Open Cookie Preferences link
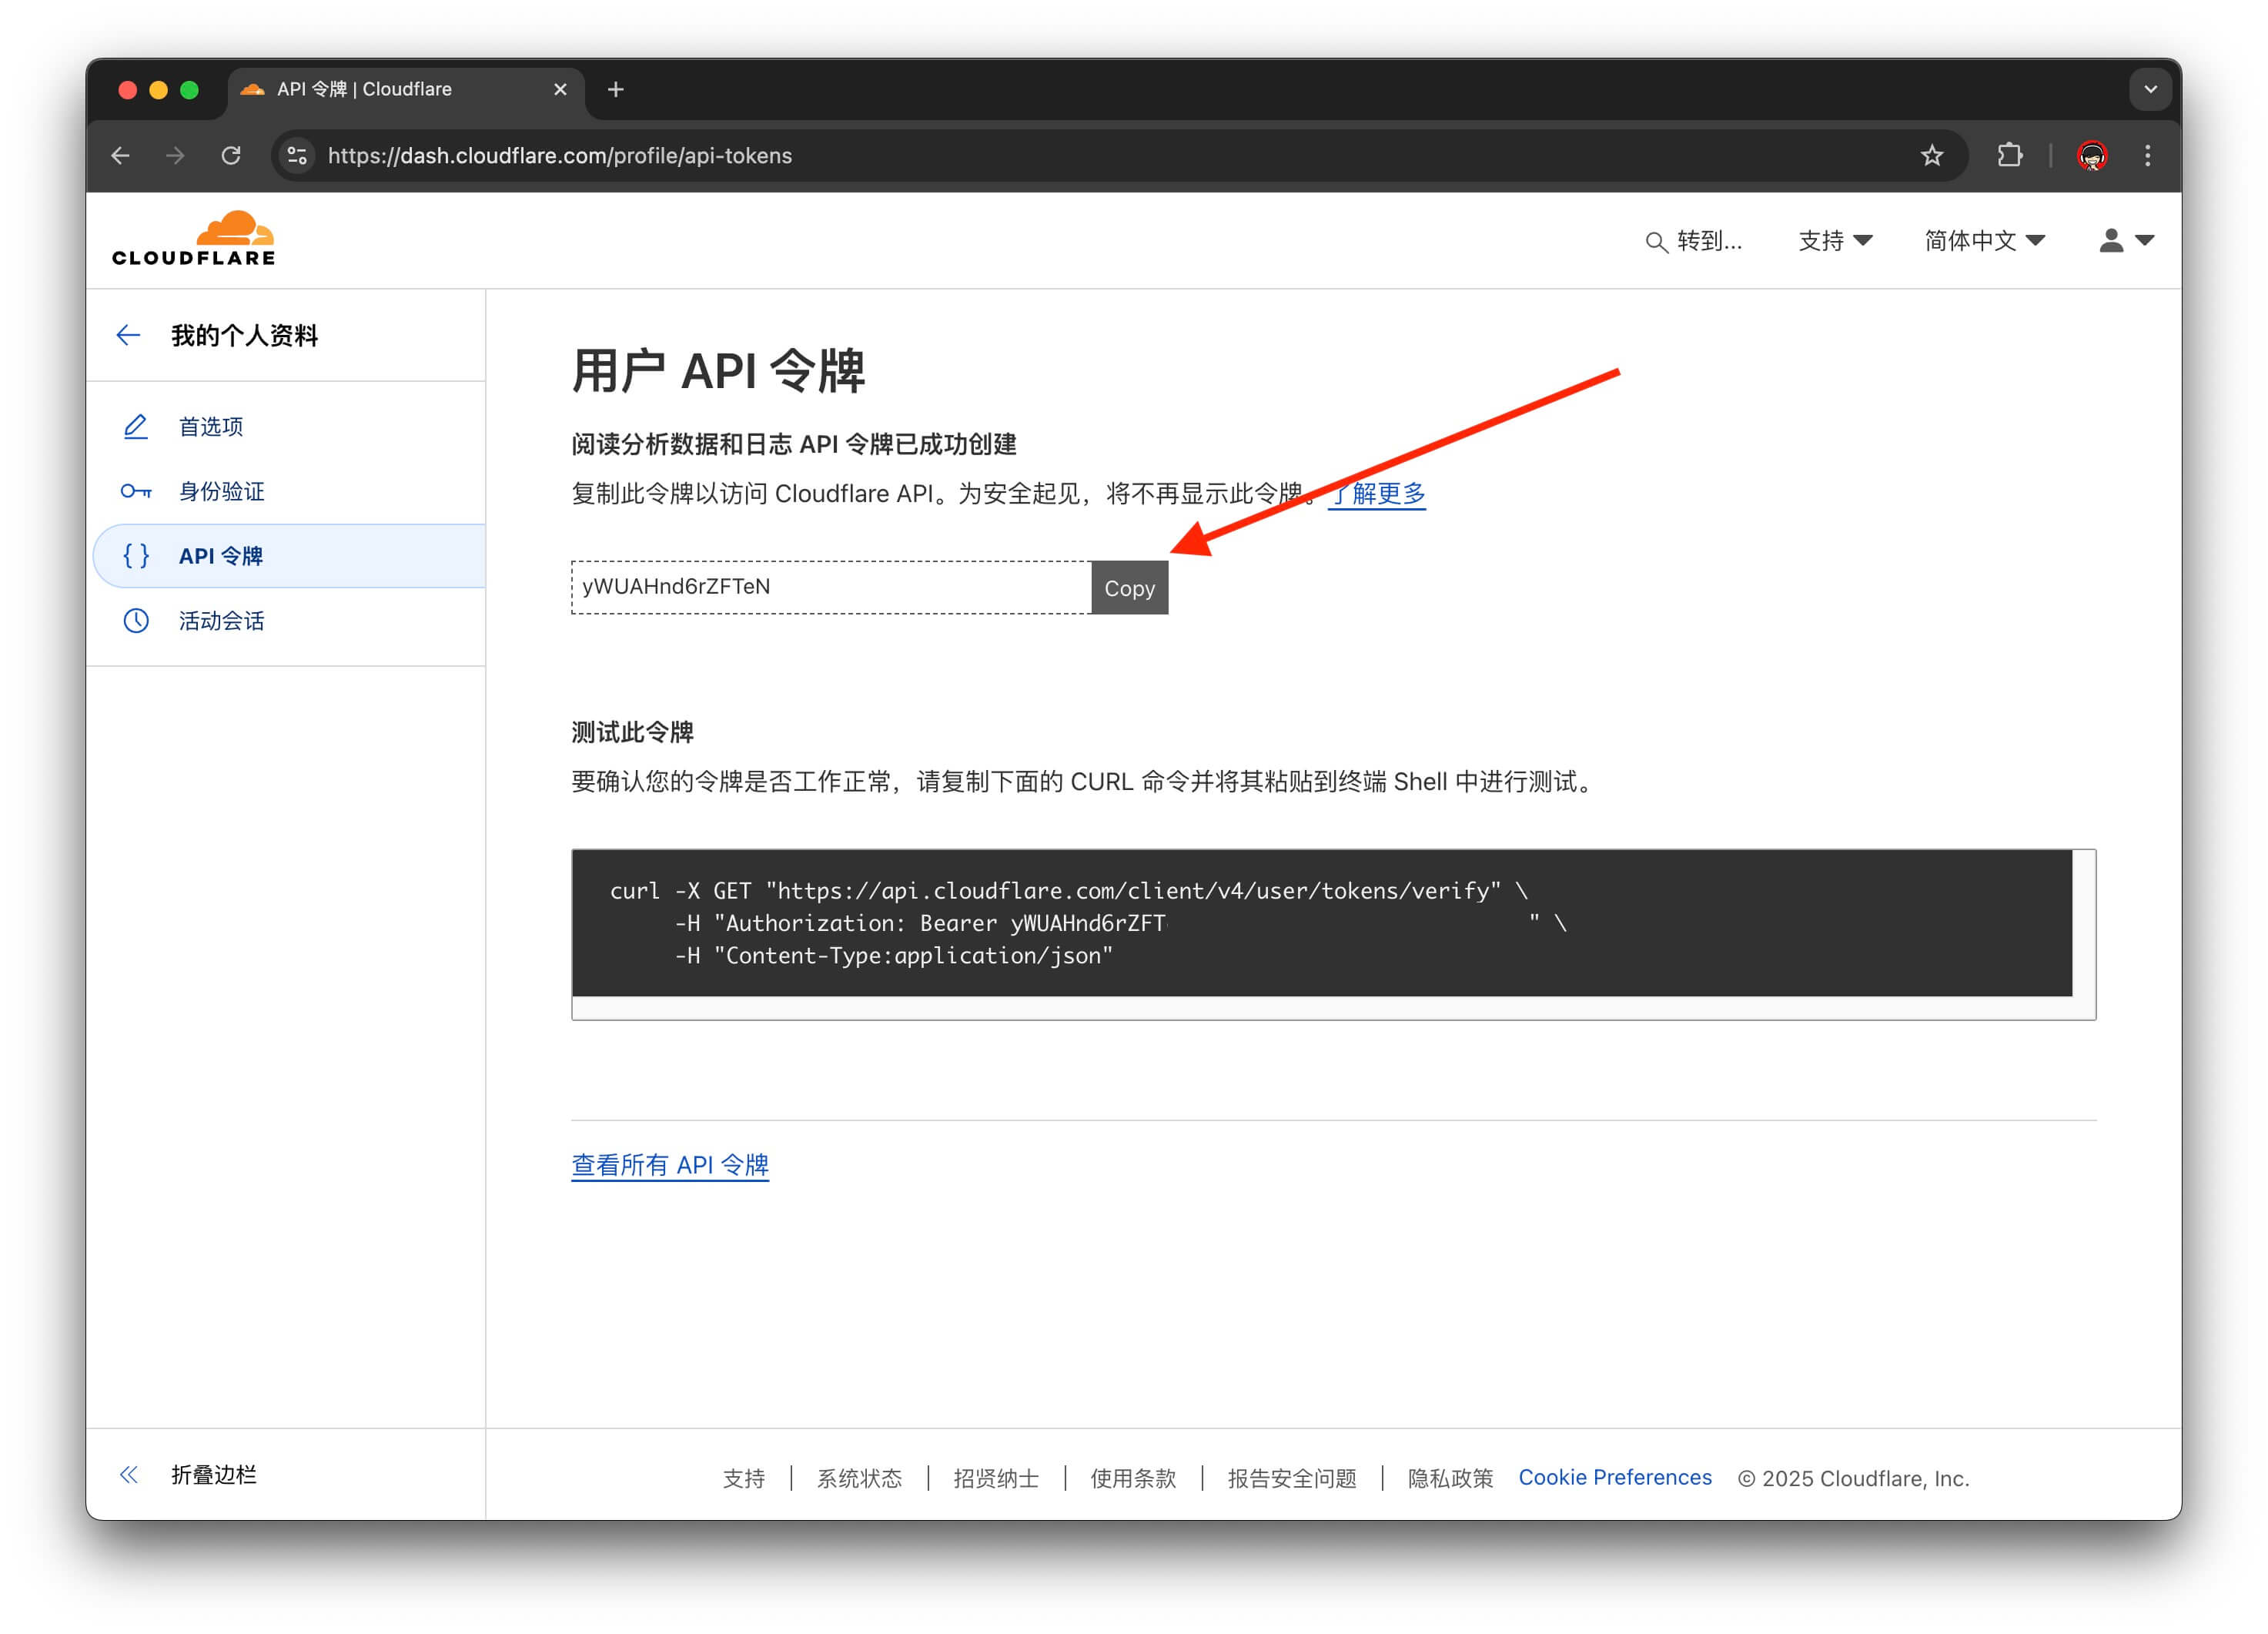Viewport: 2268px width, 1634px height. click(1615, 1478)
